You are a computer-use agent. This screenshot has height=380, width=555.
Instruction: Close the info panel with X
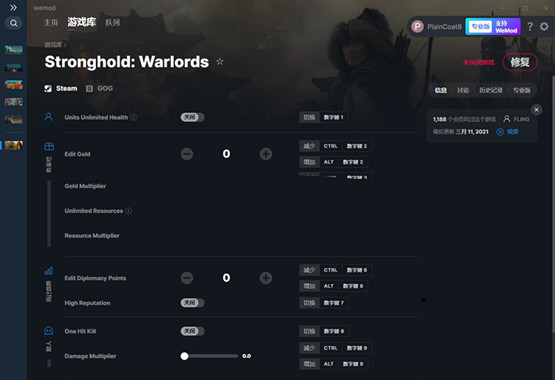click(x=536, y=110)
